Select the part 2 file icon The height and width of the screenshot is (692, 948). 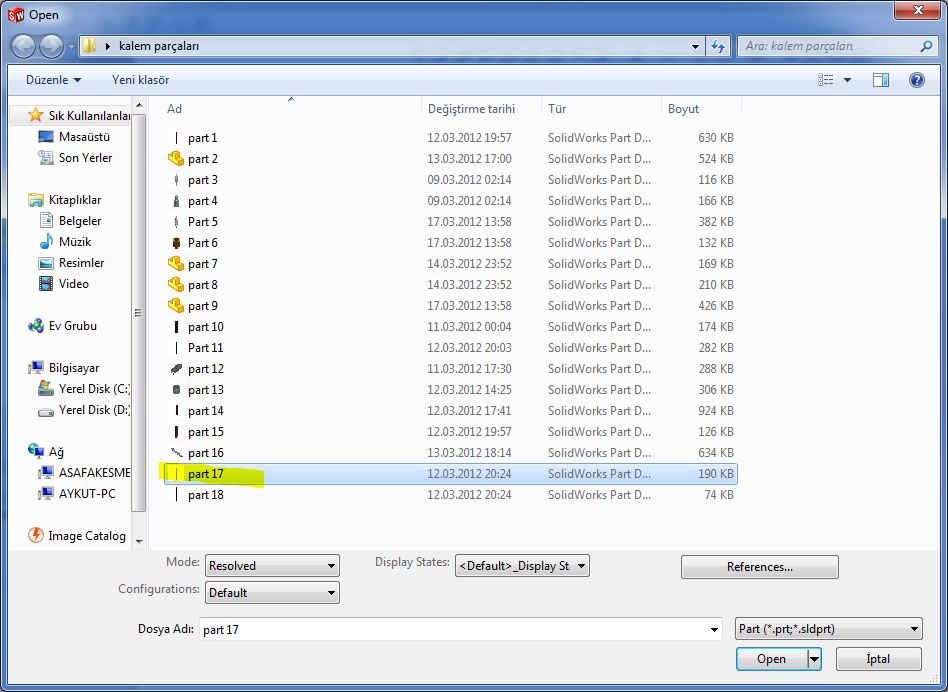pos(176,159)
